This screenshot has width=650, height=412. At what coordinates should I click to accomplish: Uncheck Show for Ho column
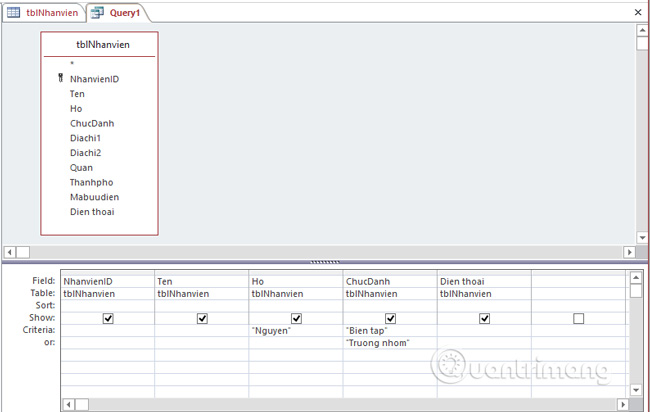point(296,318)
